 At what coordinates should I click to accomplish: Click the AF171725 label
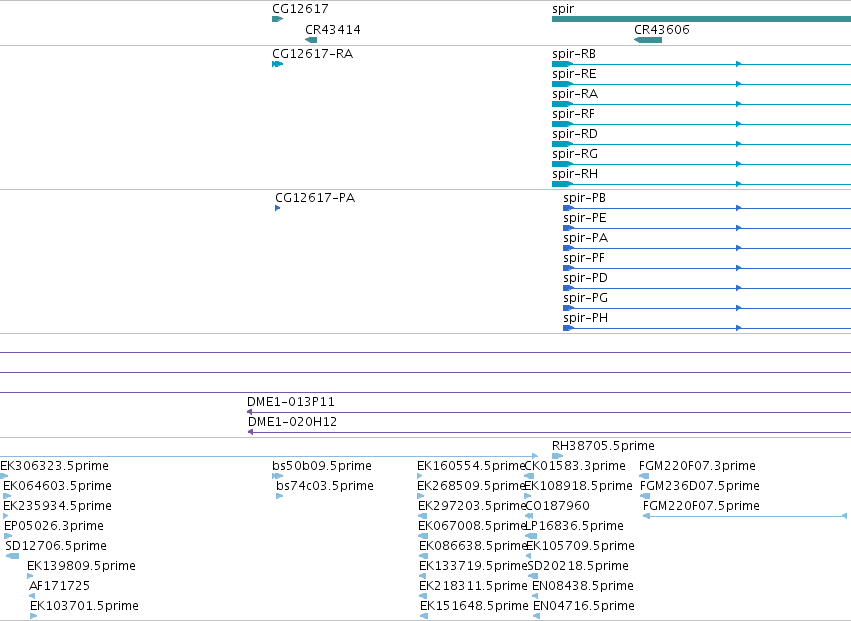59,586
